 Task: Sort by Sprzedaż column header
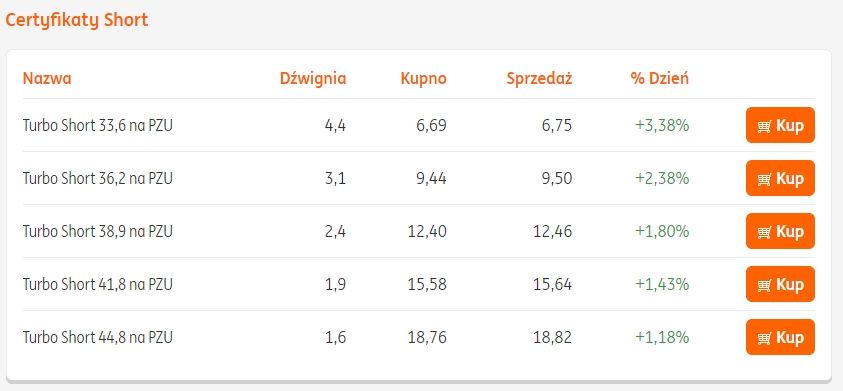coord(539,79)
